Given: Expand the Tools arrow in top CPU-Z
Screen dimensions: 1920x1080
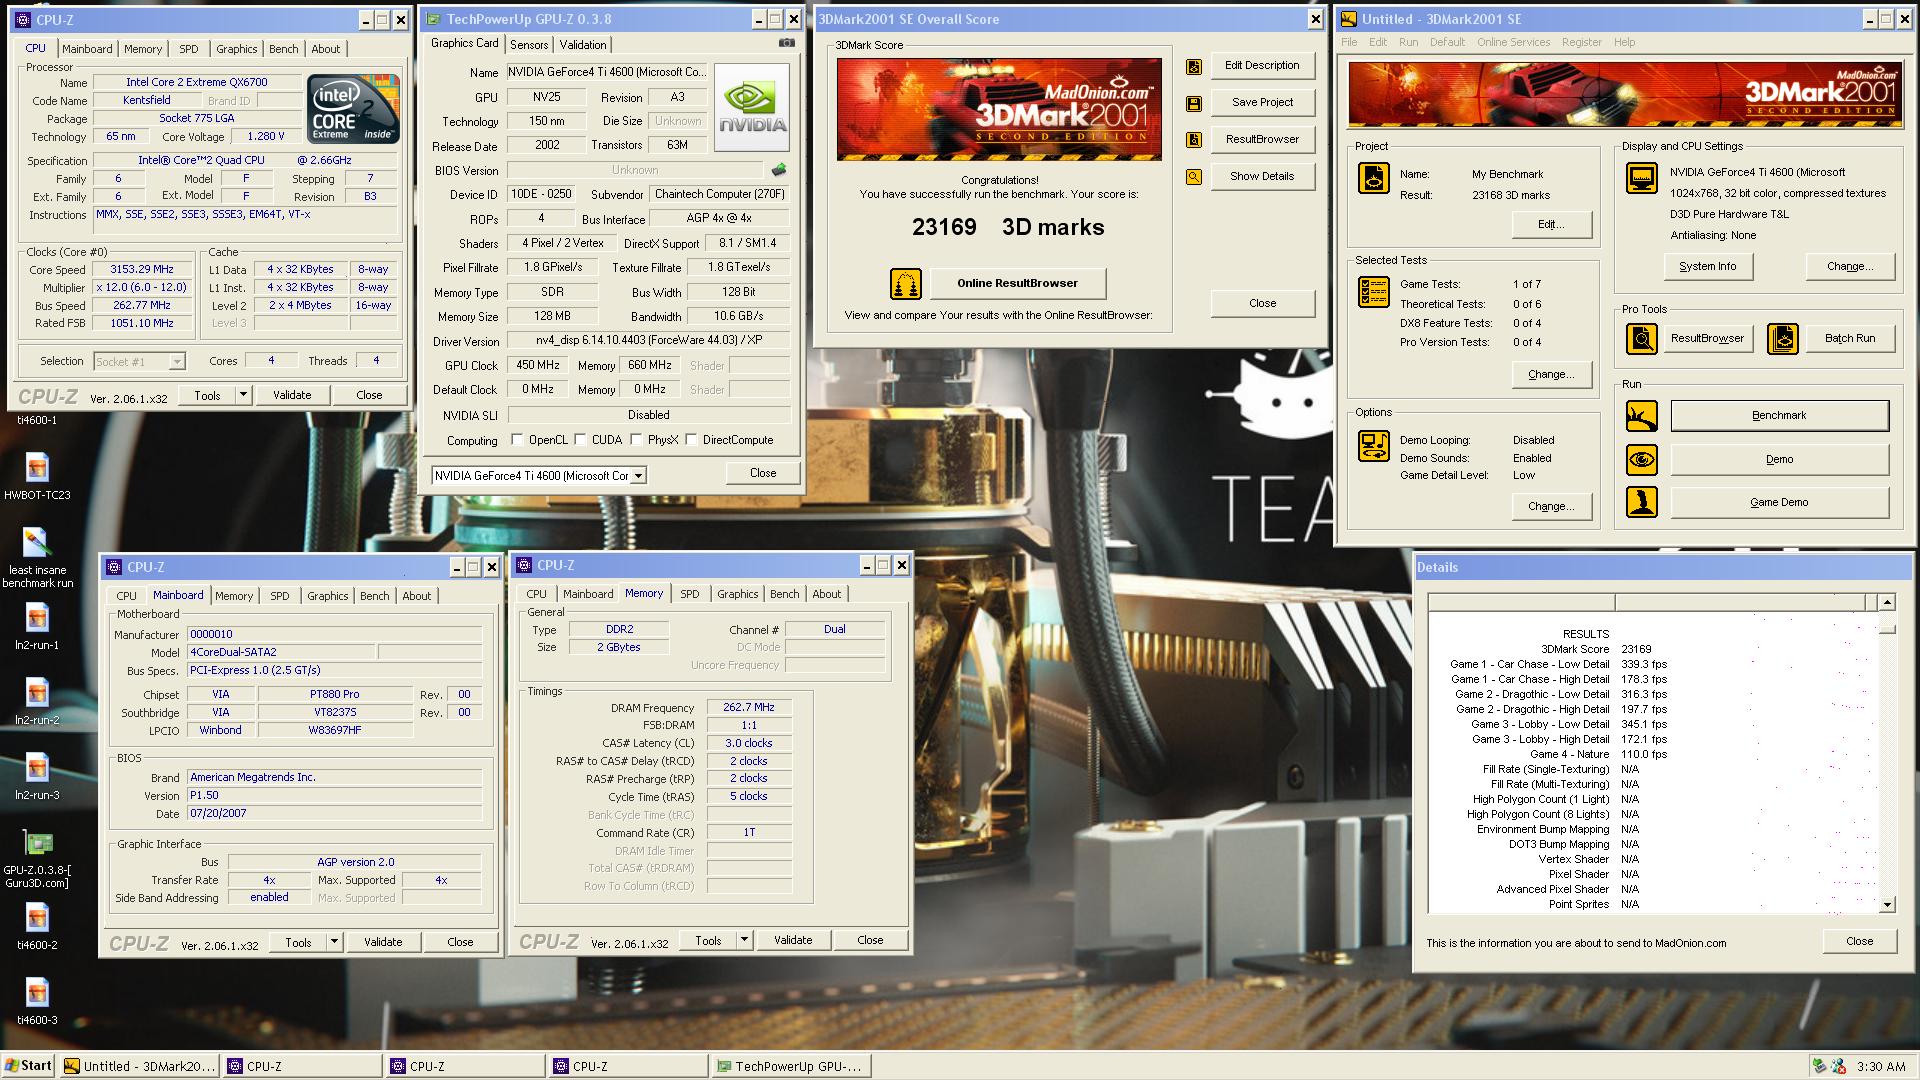Looking at the screenshot, I should pos(242,396).
